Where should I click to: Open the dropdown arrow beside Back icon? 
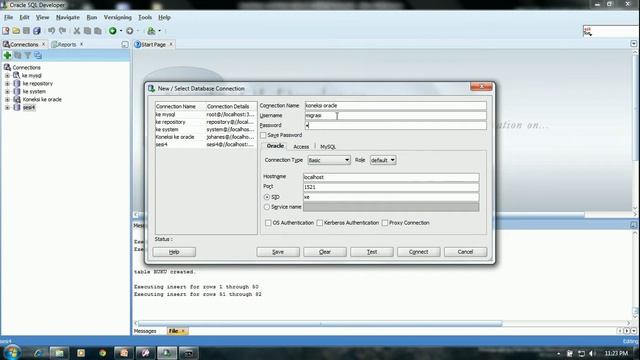coord(121,31)
